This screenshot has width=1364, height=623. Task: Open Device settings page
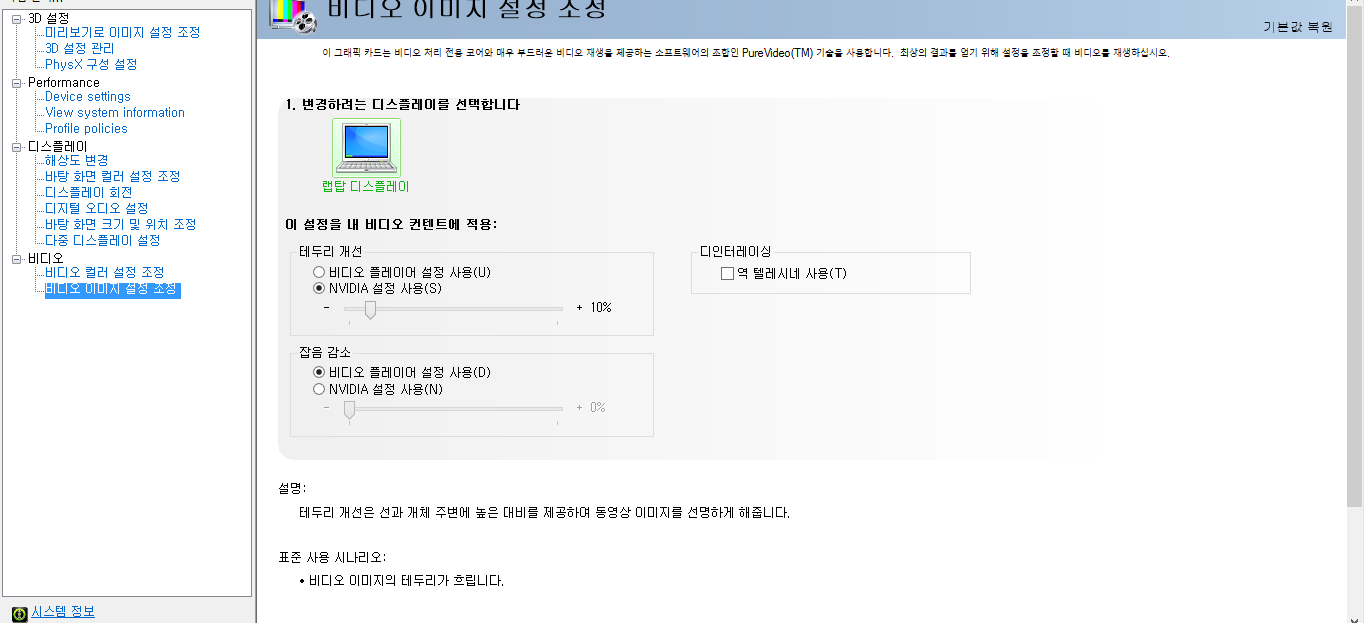(x=88, y=97)
